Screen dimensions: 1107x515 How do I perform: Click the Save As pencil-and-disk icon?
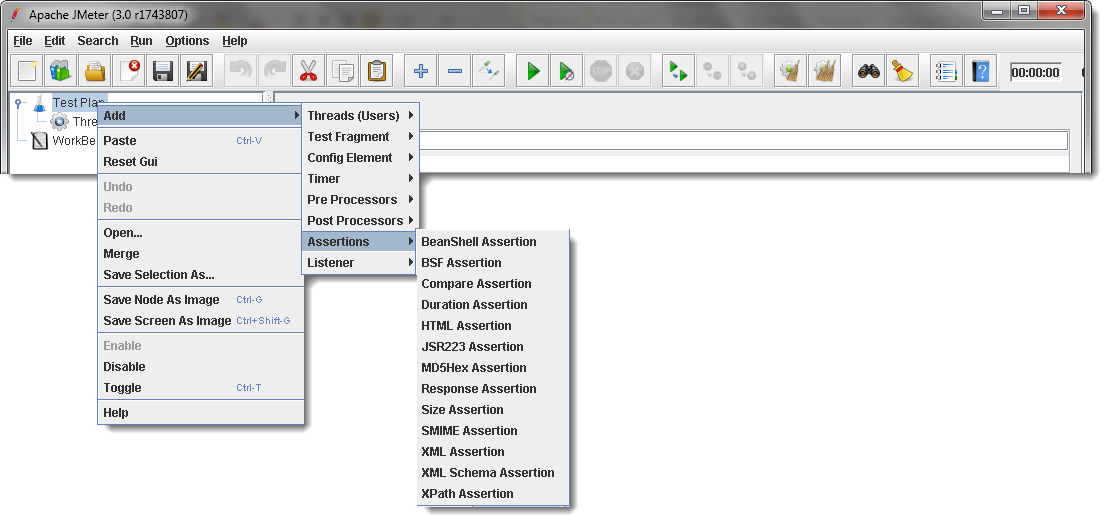coord(197,71)
